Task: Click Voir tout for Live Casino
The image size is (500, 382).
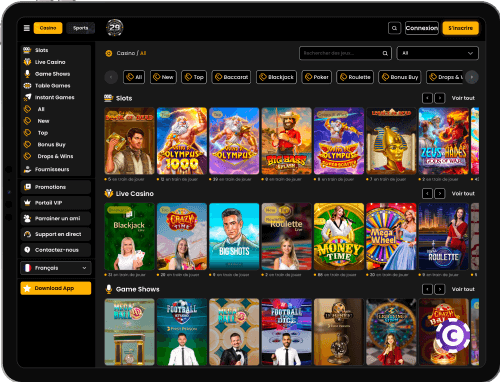Action: coord(463,193)
